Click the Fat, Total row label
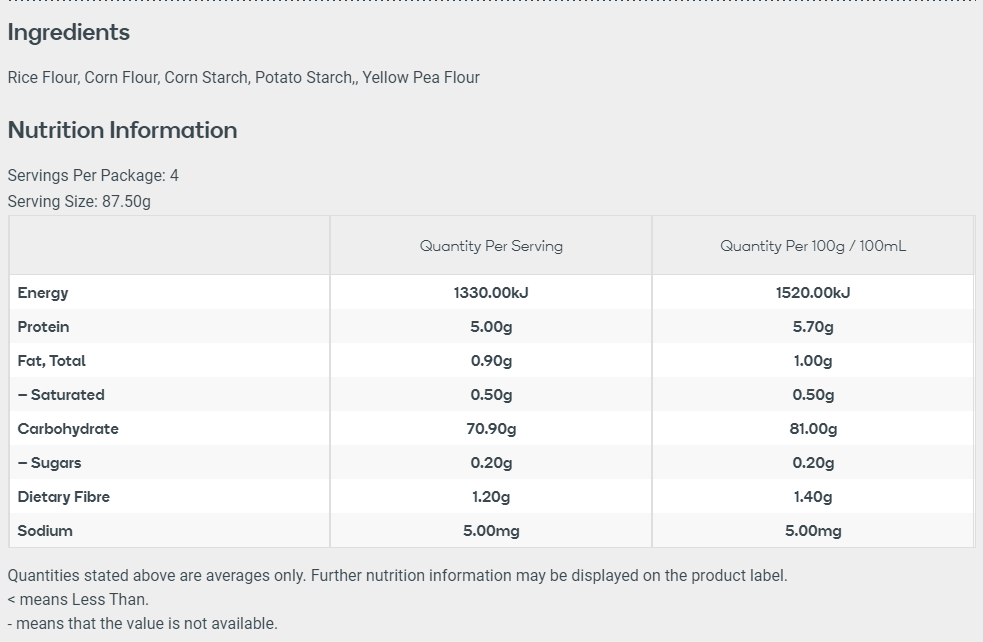This screenshot has width=983, height=642. pos(51,361)
